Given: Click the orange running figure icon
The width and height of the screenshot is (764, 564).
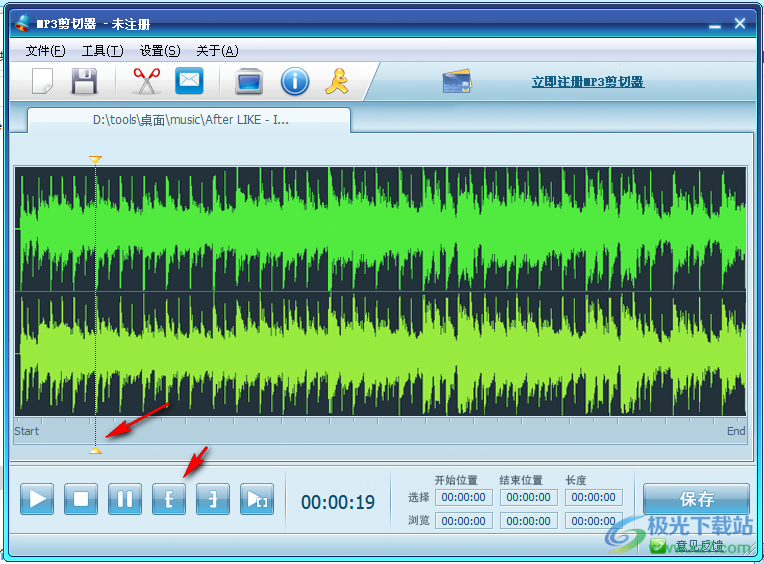Looking at the screenshot, I should point(337,81).
